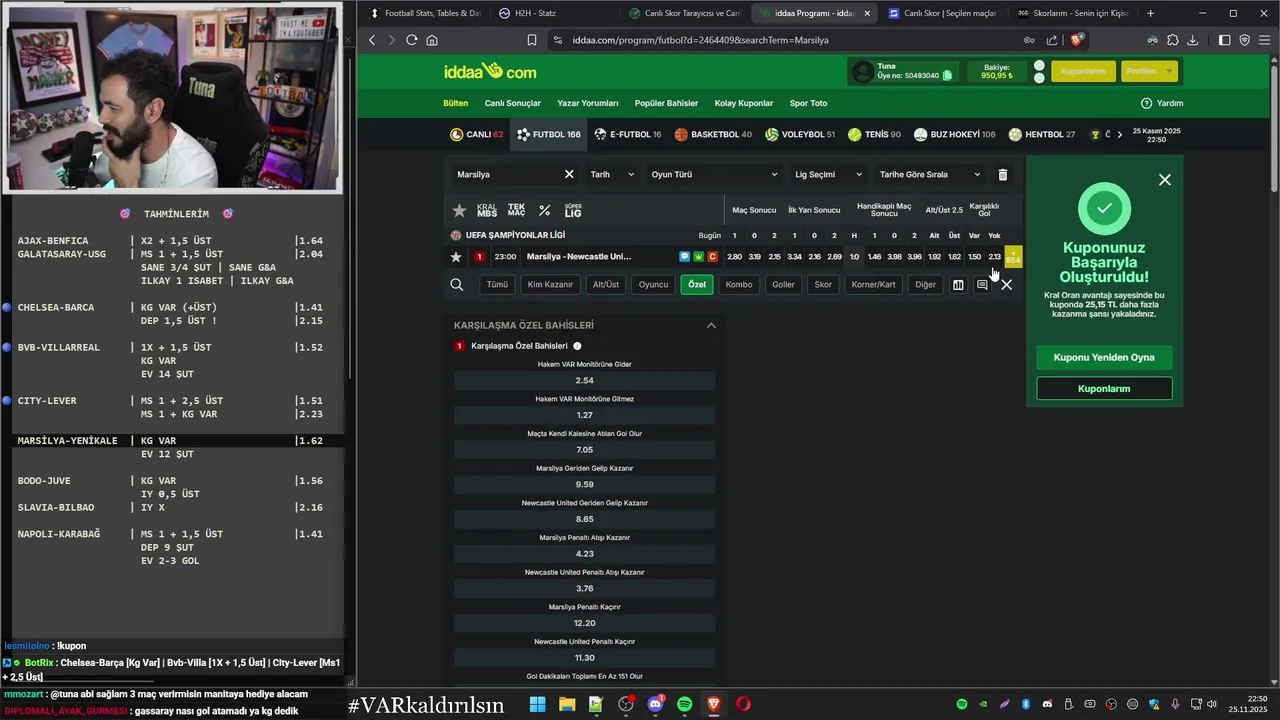Select the Kim Kazanır market filter

point(550,285)
